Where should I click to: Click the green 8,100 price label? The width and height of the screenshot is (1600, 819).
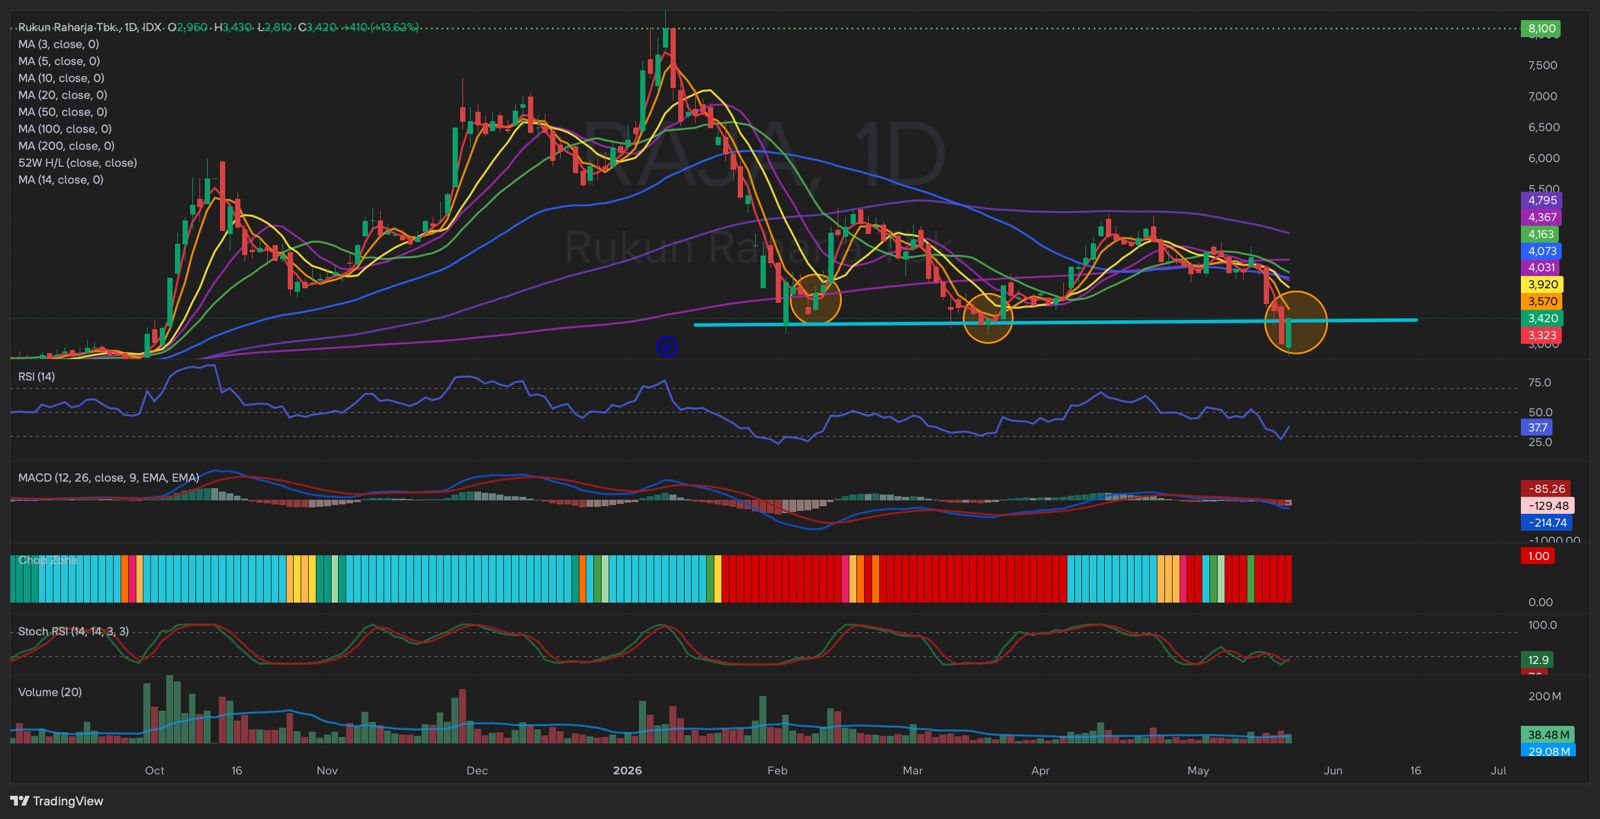(x=1541, y=29)
